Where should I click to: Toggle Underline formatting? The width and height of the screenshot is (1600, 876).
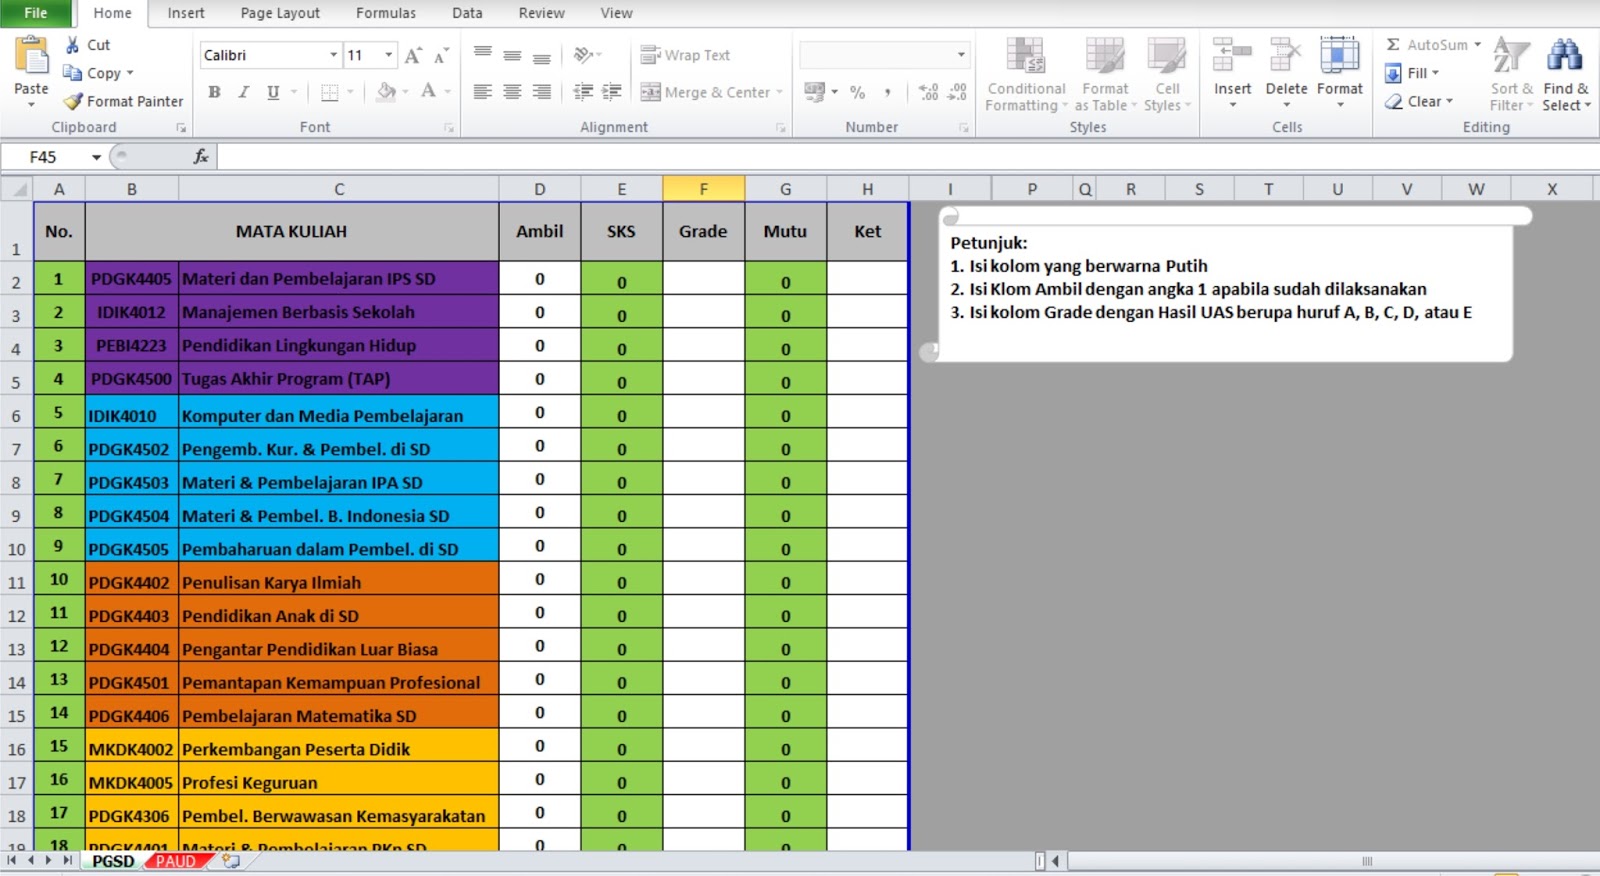point(273,93)
